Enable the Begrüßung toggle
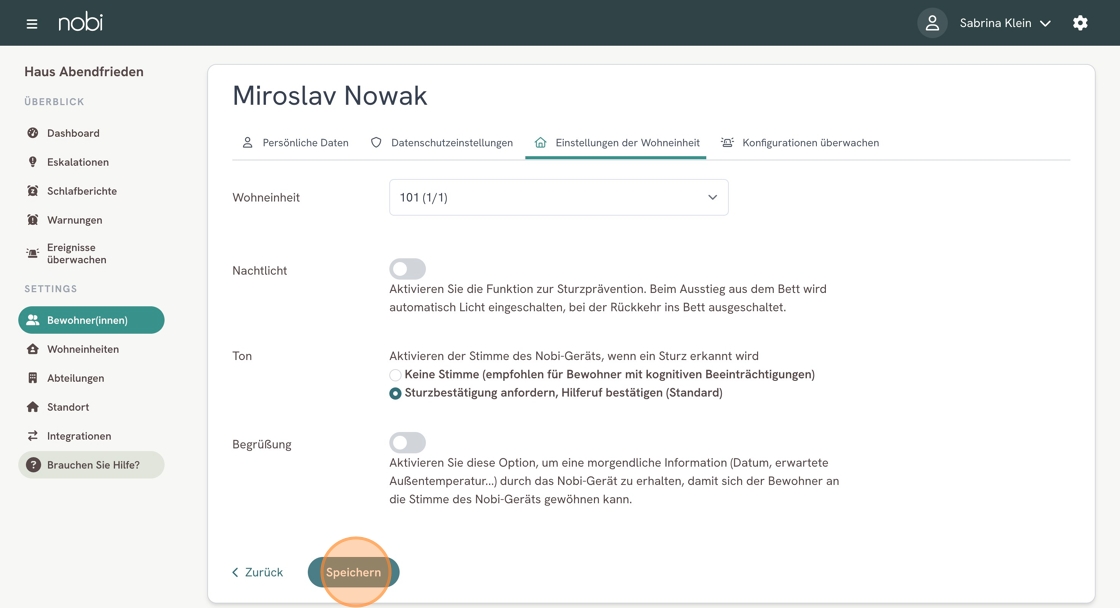The width and height of the screenshot is (1120, 608). 407,443
